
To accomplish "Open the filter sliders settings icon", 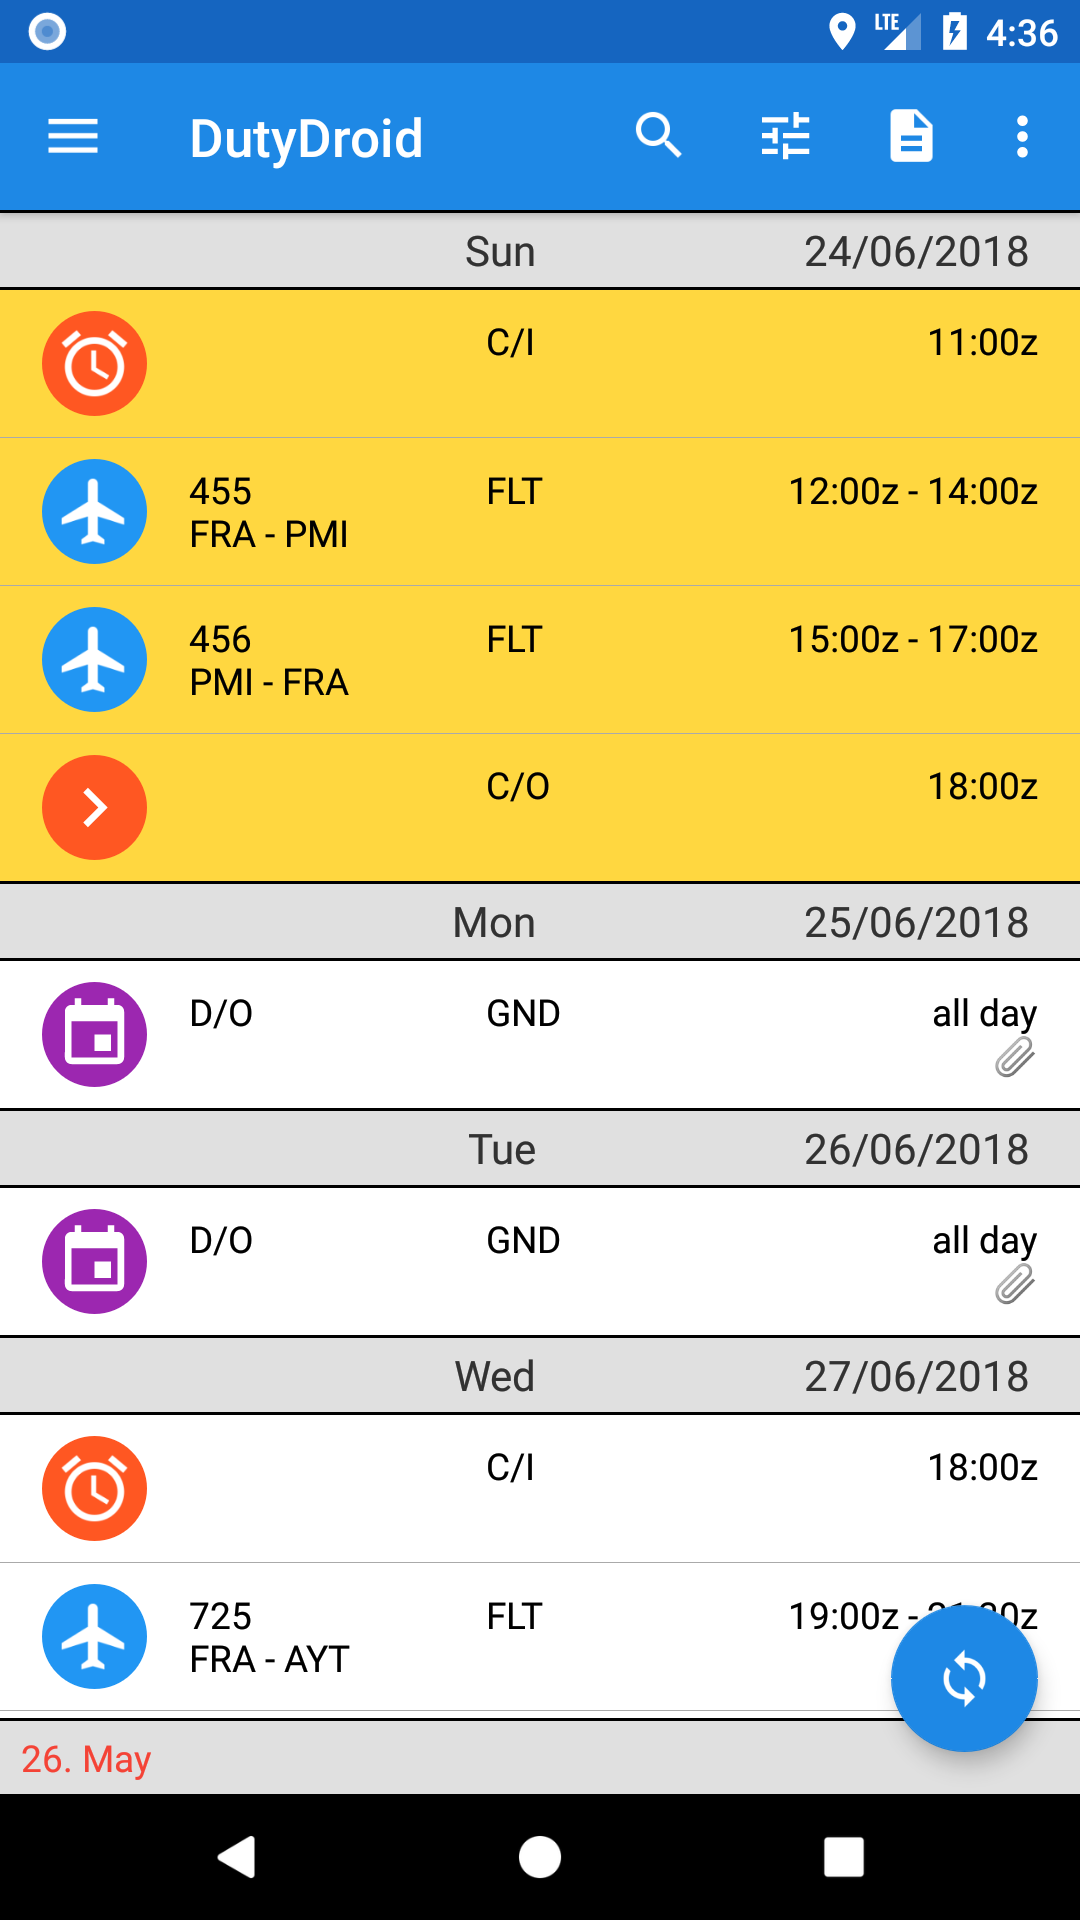I will coord(786,136).
